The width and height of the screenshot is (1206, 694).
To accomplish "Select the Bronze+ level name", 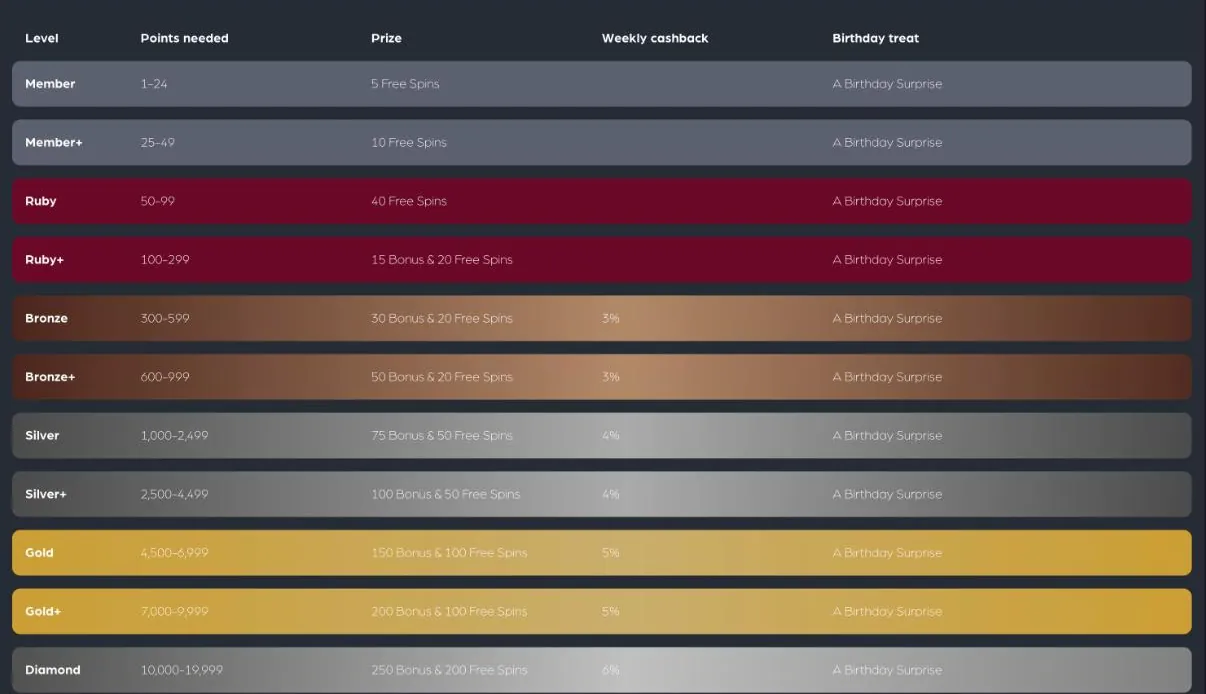I will (50, 377).
